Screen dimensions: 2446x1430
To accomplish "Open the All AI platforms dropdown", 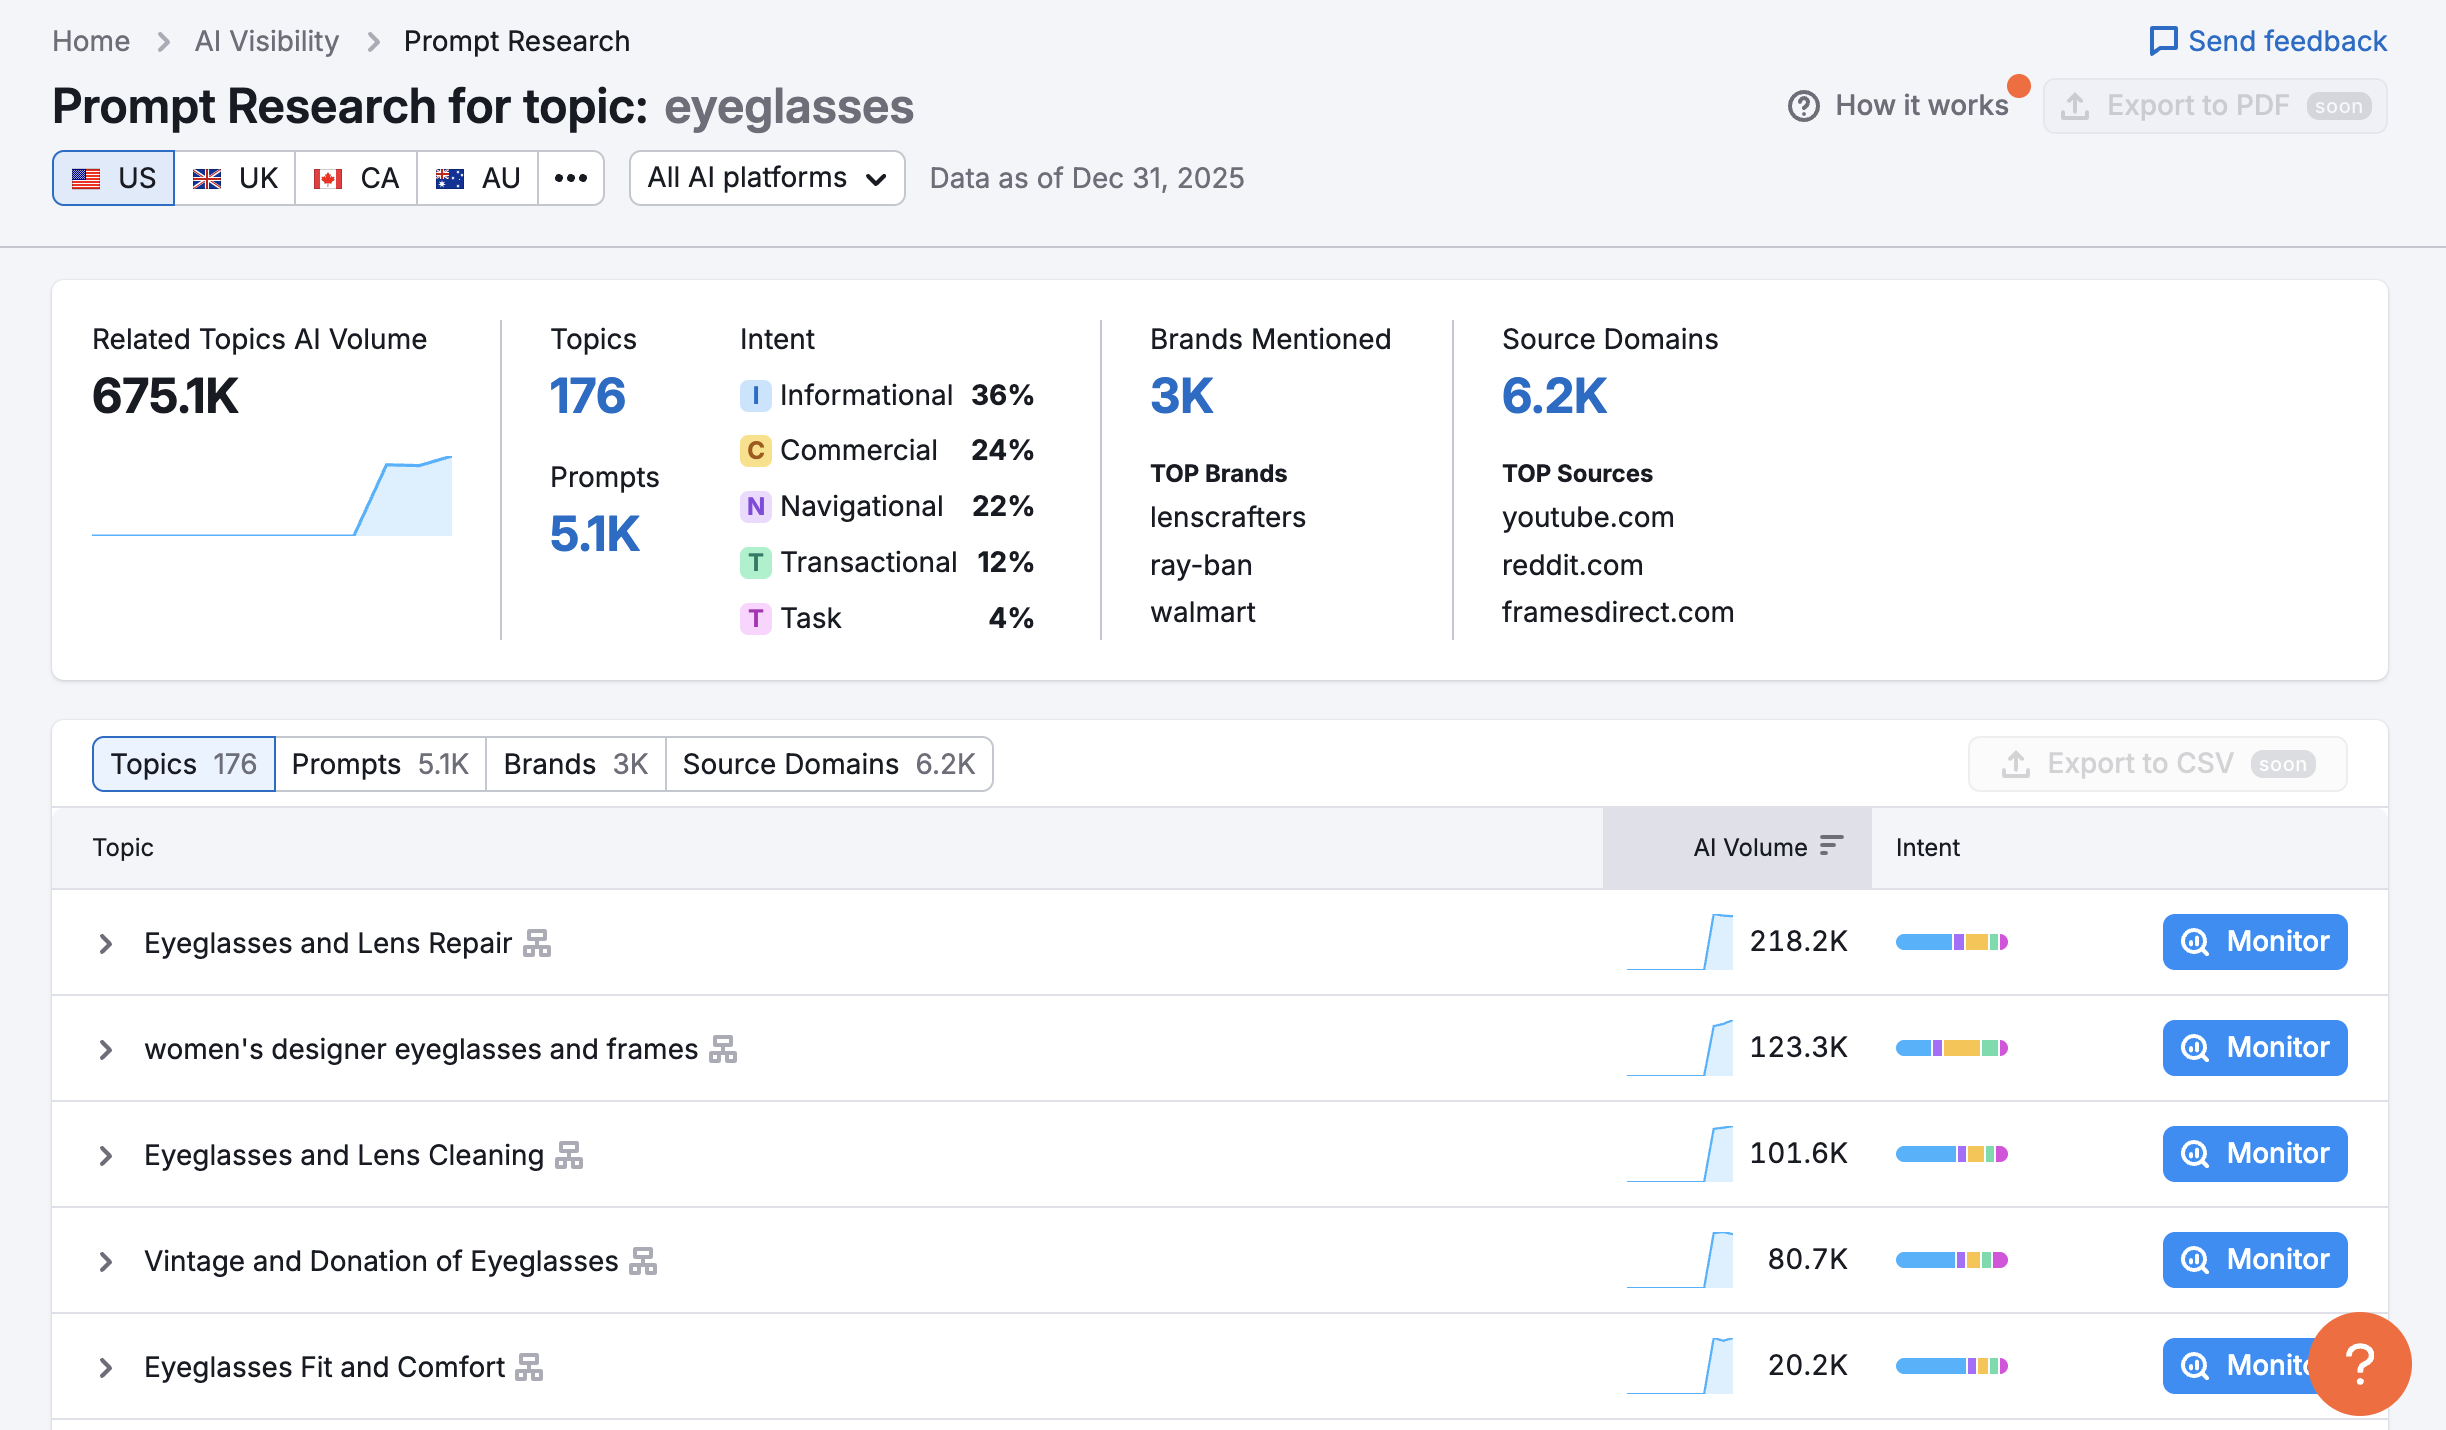I will pyautogui.click(x=767, y=178).
